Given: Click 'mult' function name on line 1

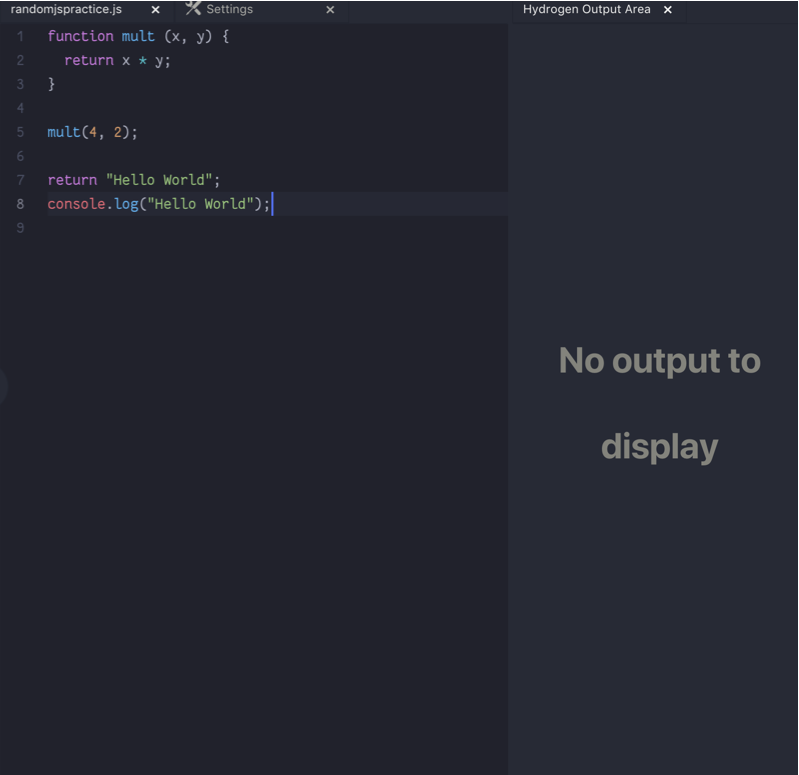Looking at the screenshot, I should coord(138,36).
